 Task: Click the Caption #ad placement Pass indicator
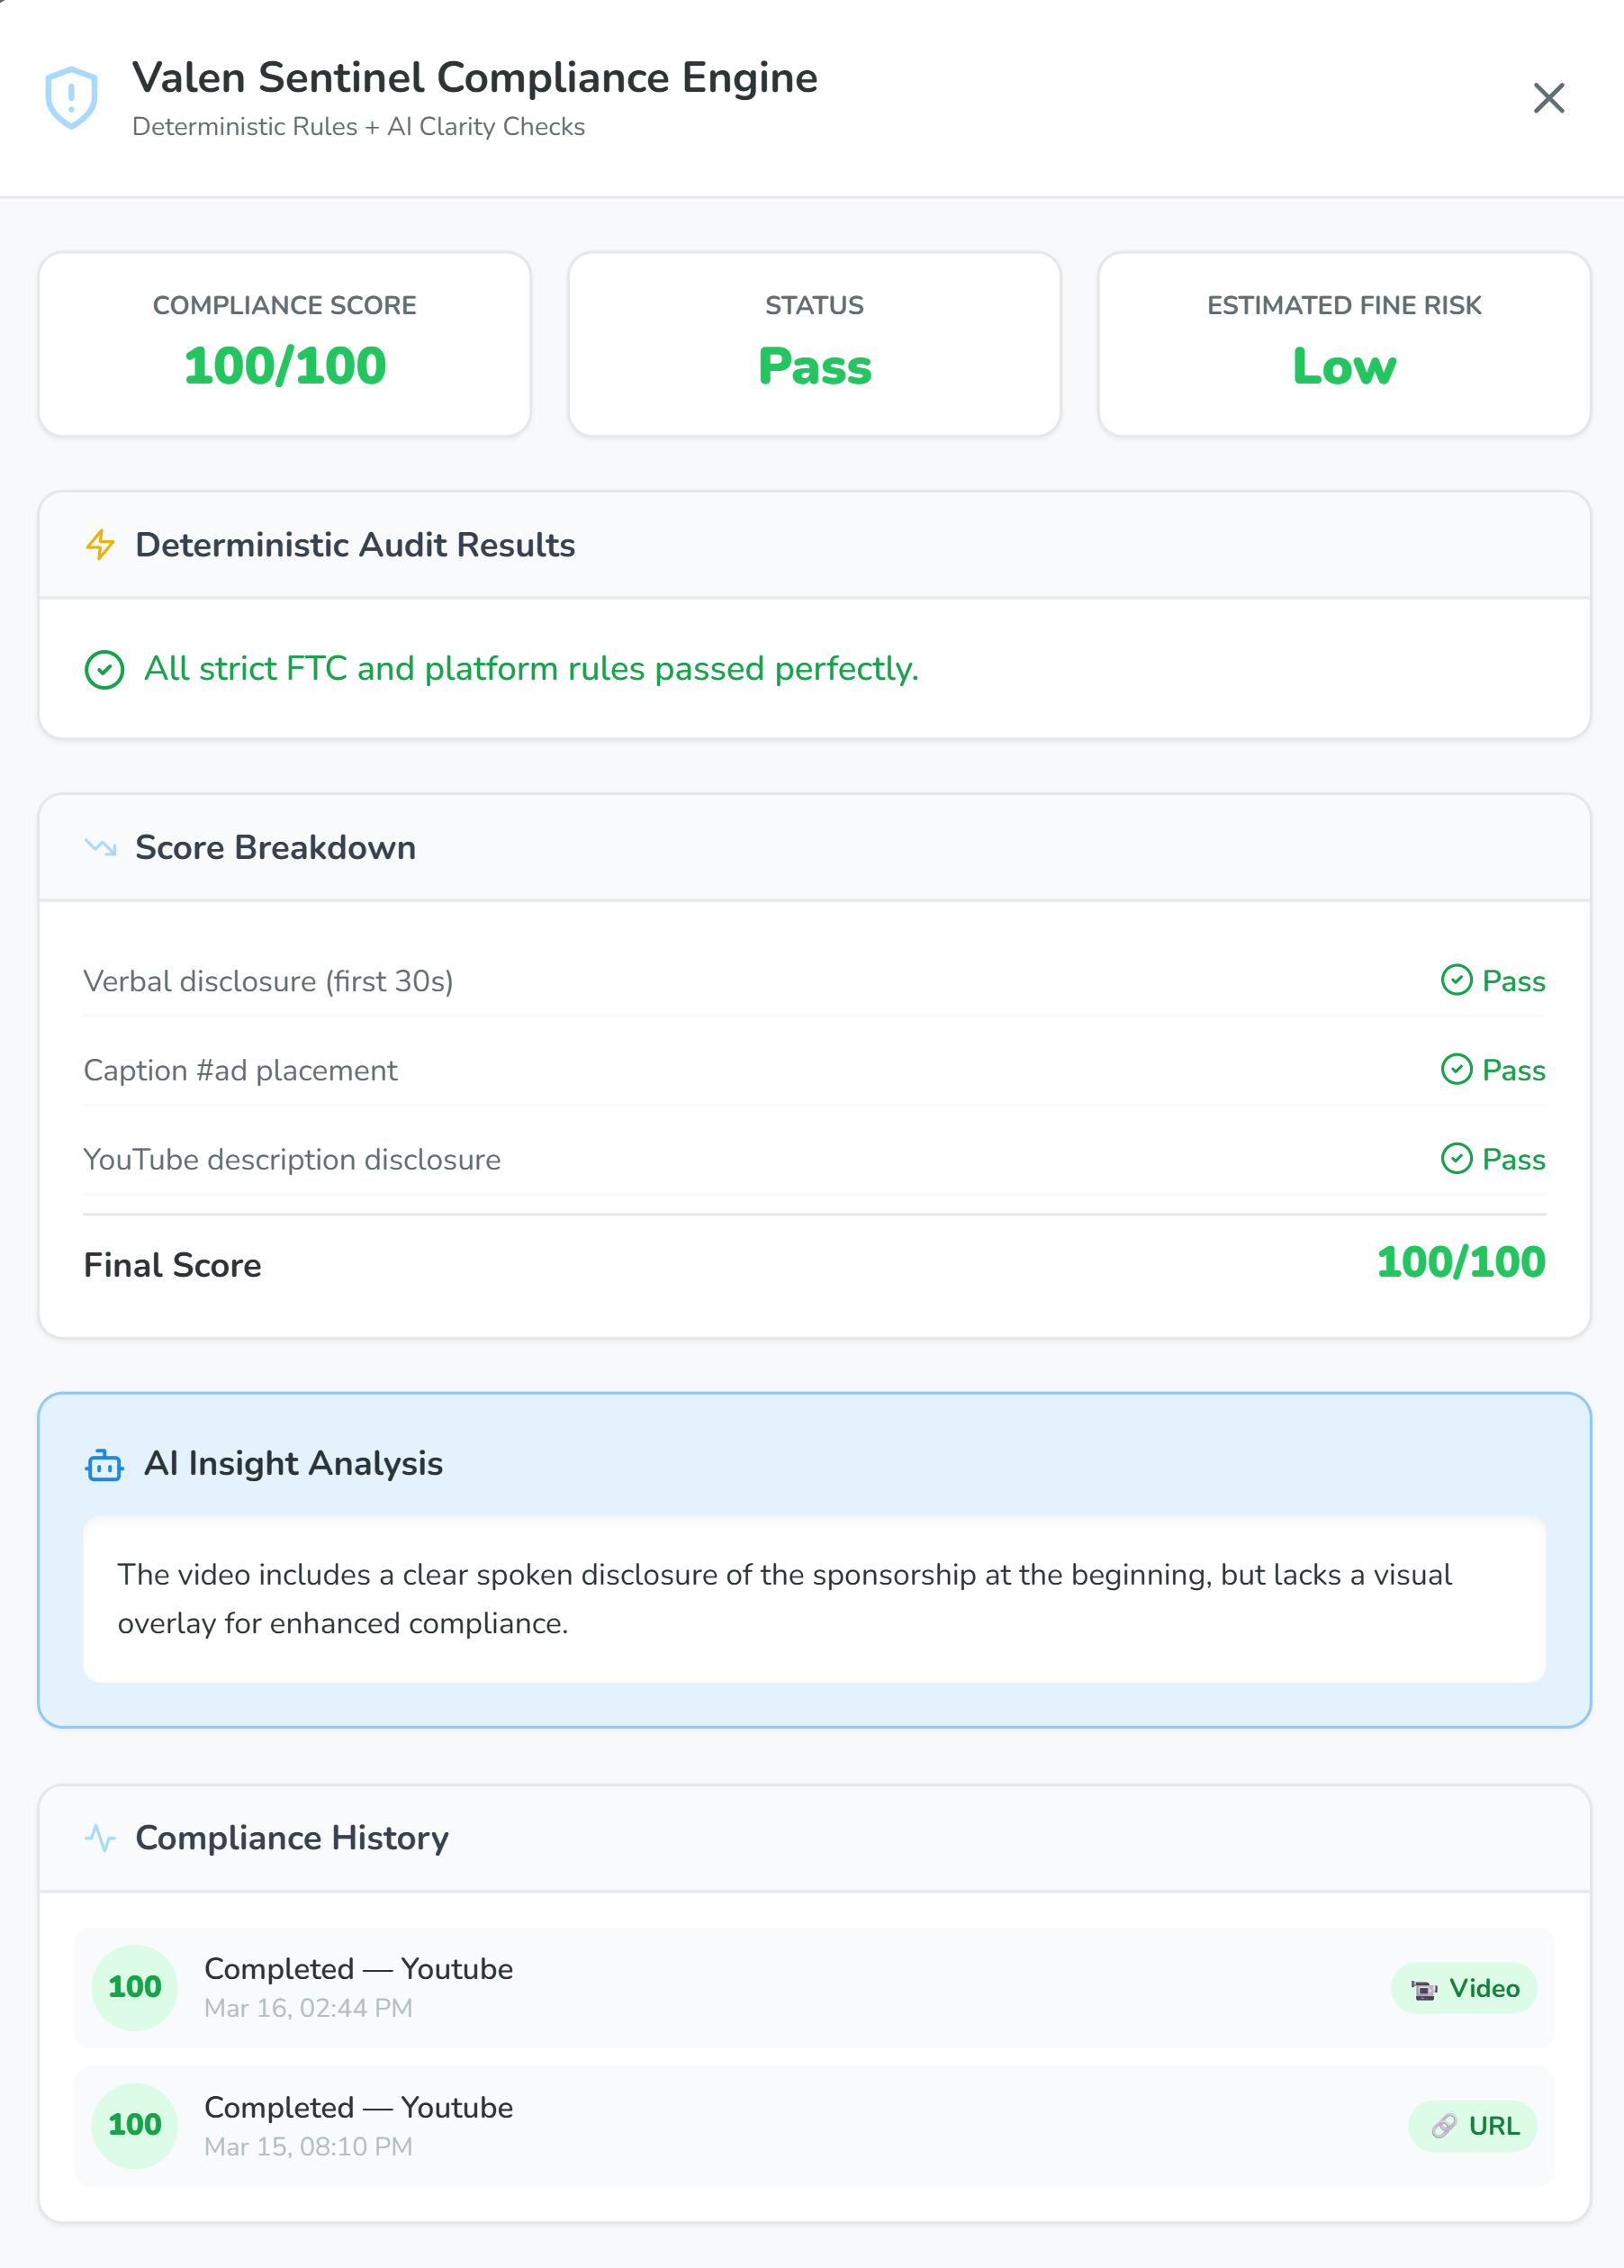tap(1493, 1070)
